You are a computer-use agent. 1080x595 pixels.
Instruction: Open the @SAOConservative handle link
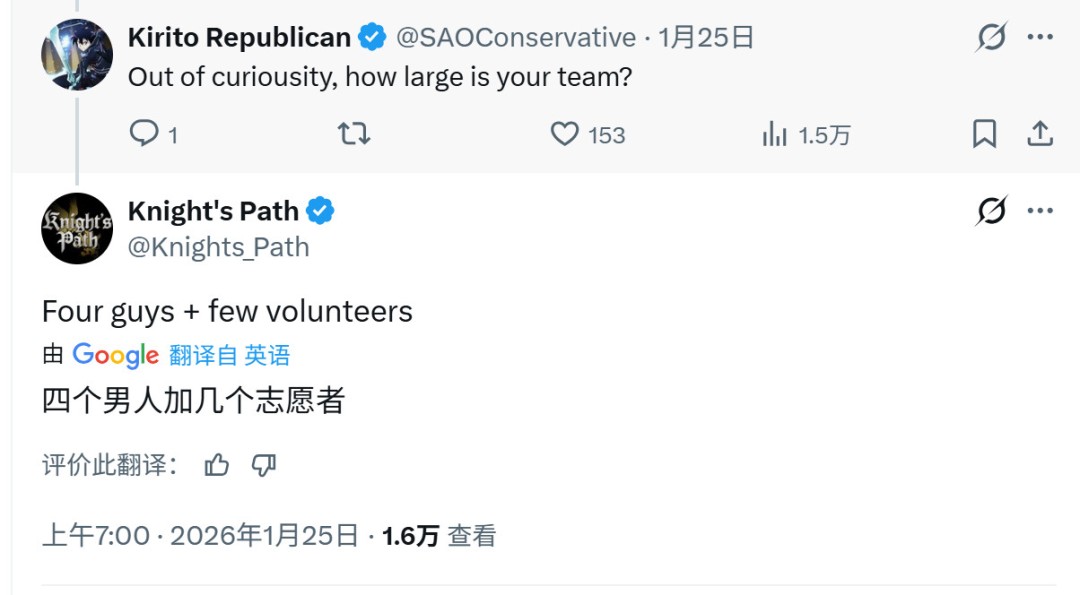pyautogui.click(x=516, y=38)
